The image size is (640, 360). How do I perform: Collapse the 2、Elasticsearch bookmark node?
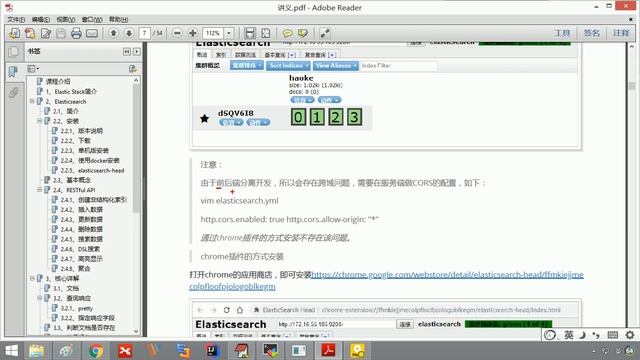coord(32,101)
